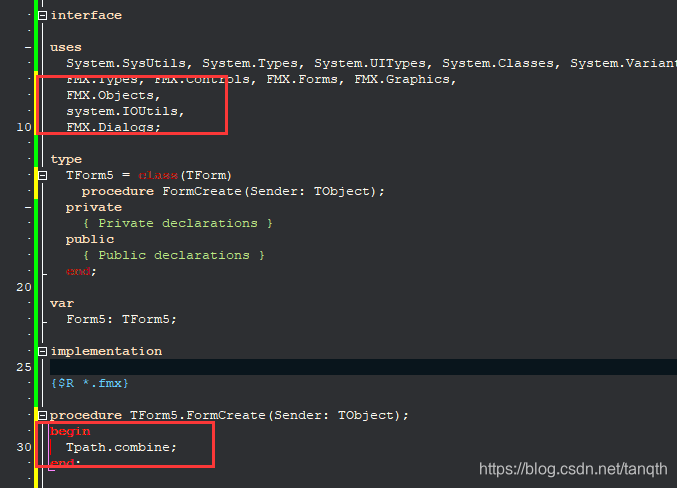
Task: Click the 'interface' keyword
Action: (86, 15)
